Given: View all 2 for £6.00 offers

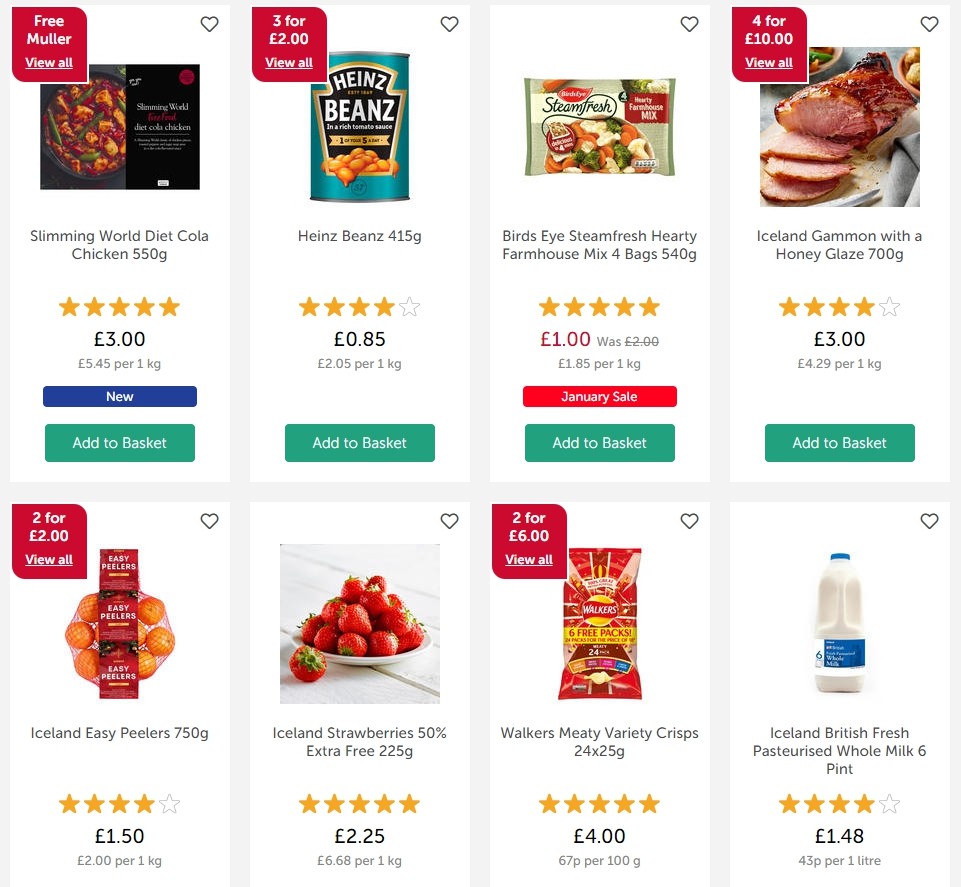Looking at the screenshot, I should click(x=529, y=560).
